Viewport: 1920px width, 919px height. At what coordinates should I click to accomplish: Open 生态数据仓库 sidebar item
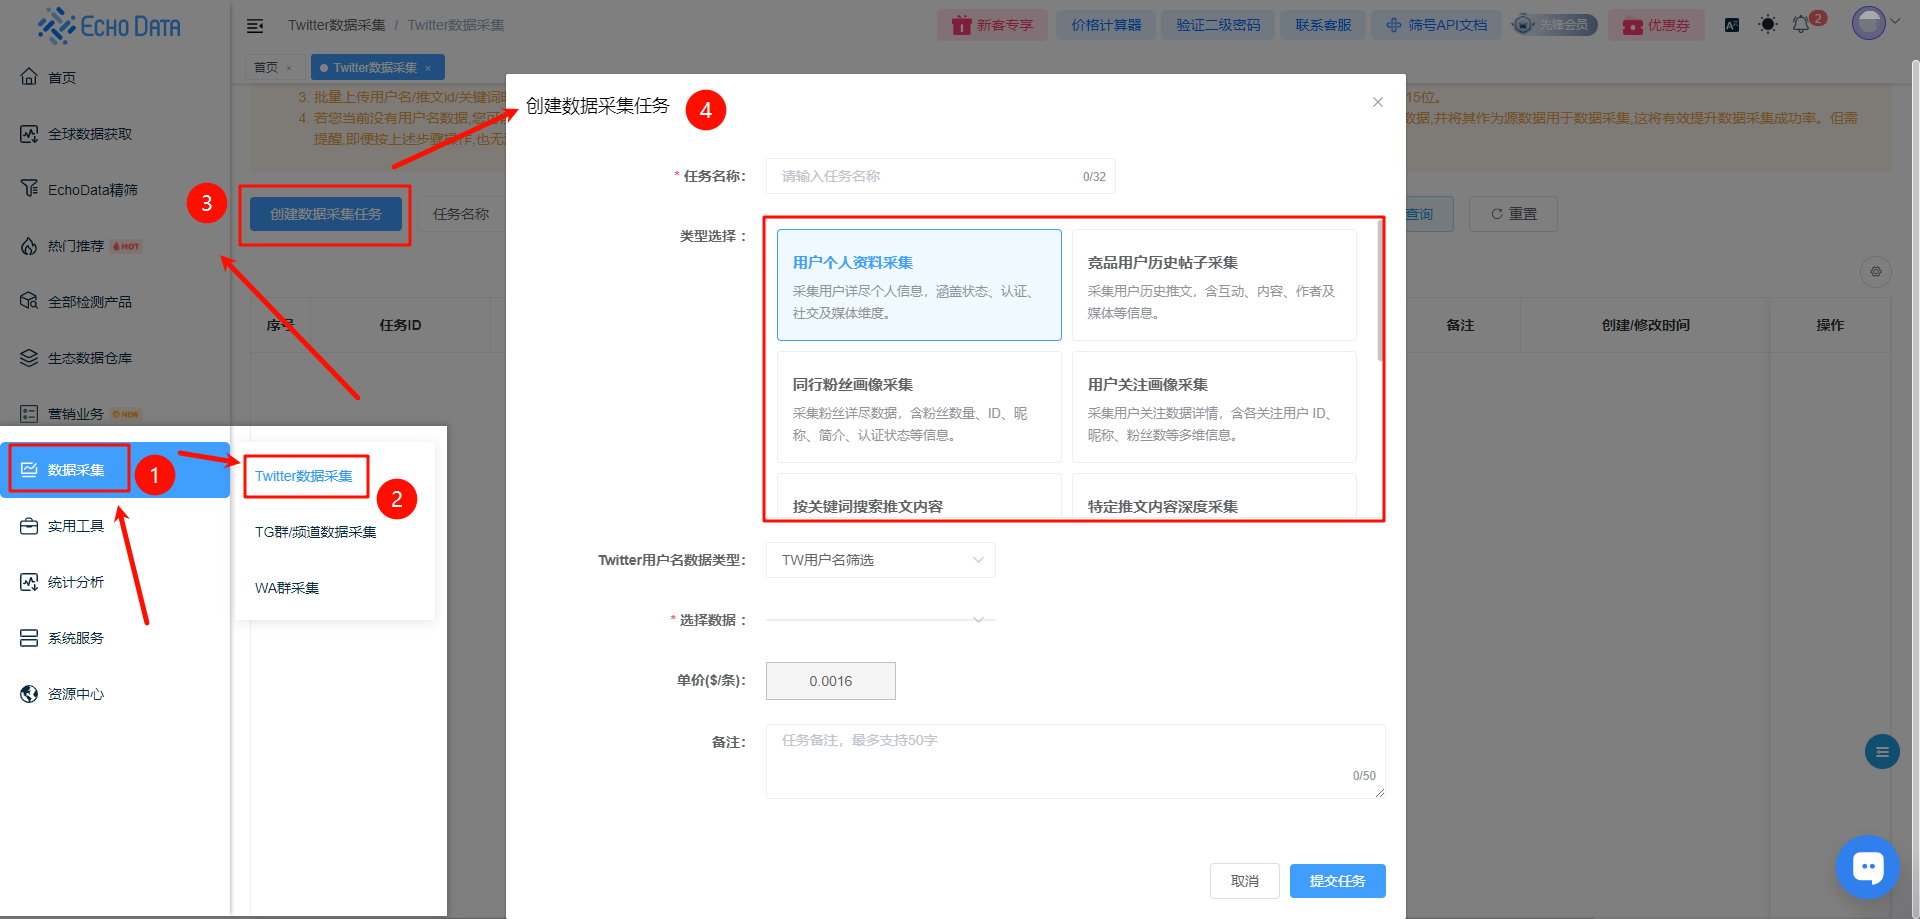[90, 357]
